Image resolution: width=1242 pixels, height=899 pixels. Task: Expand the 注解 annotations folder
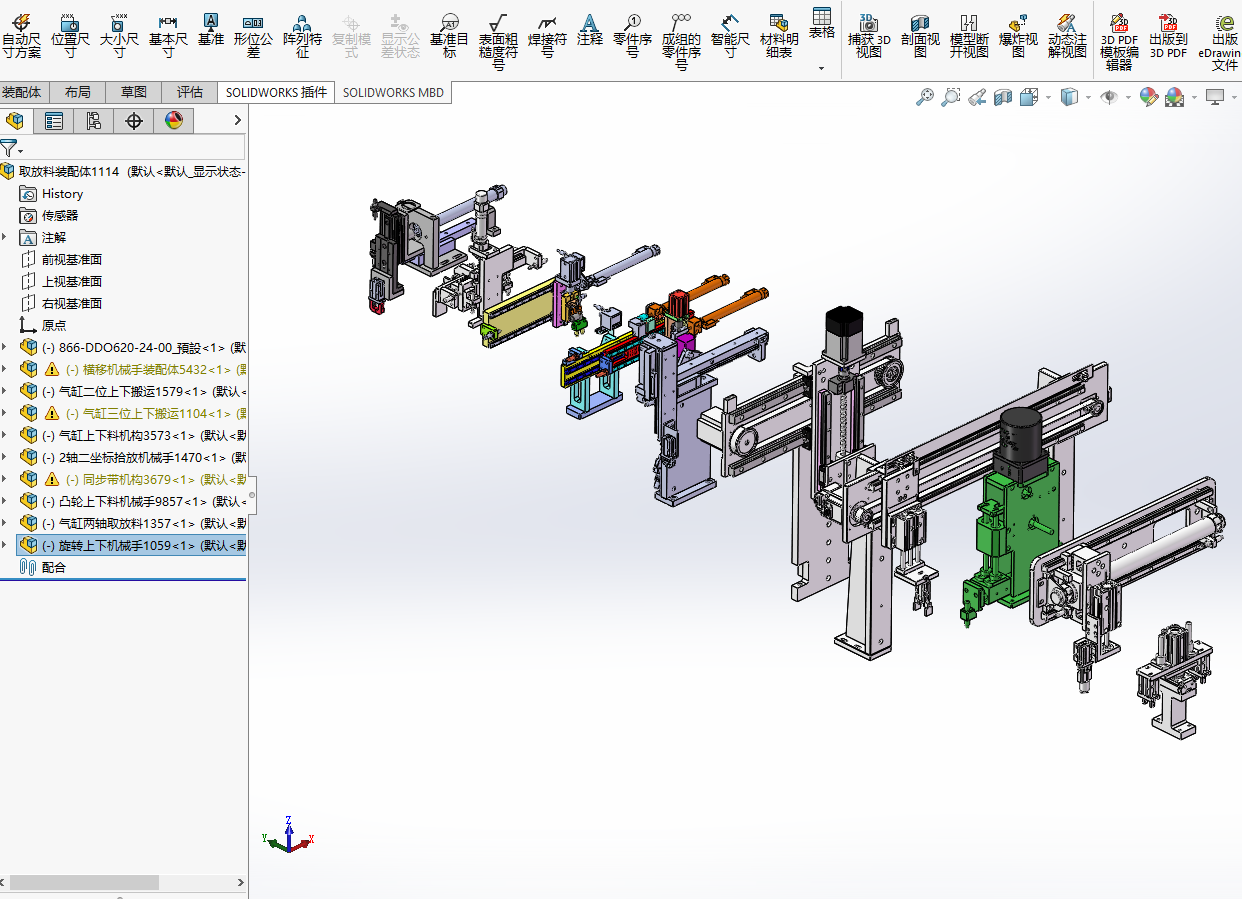(x=5, y=237)
